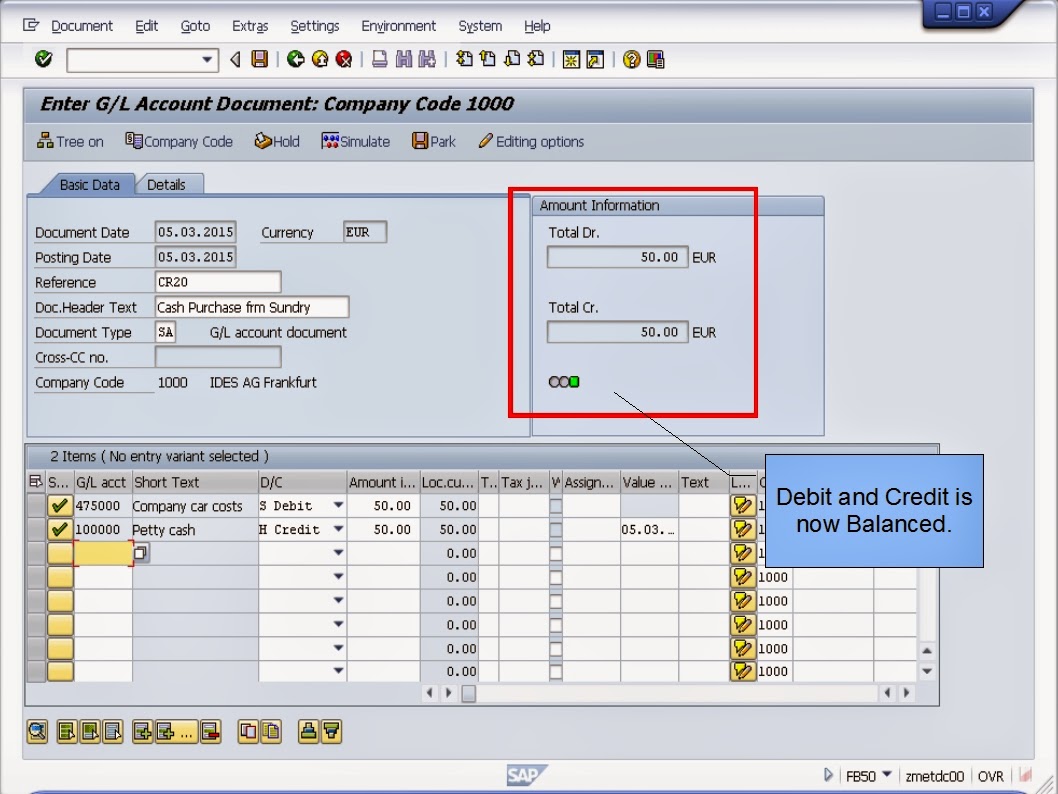Delete a row via the delete-row icon
This screenshot has width=1058, height=794.
(209, 732)
